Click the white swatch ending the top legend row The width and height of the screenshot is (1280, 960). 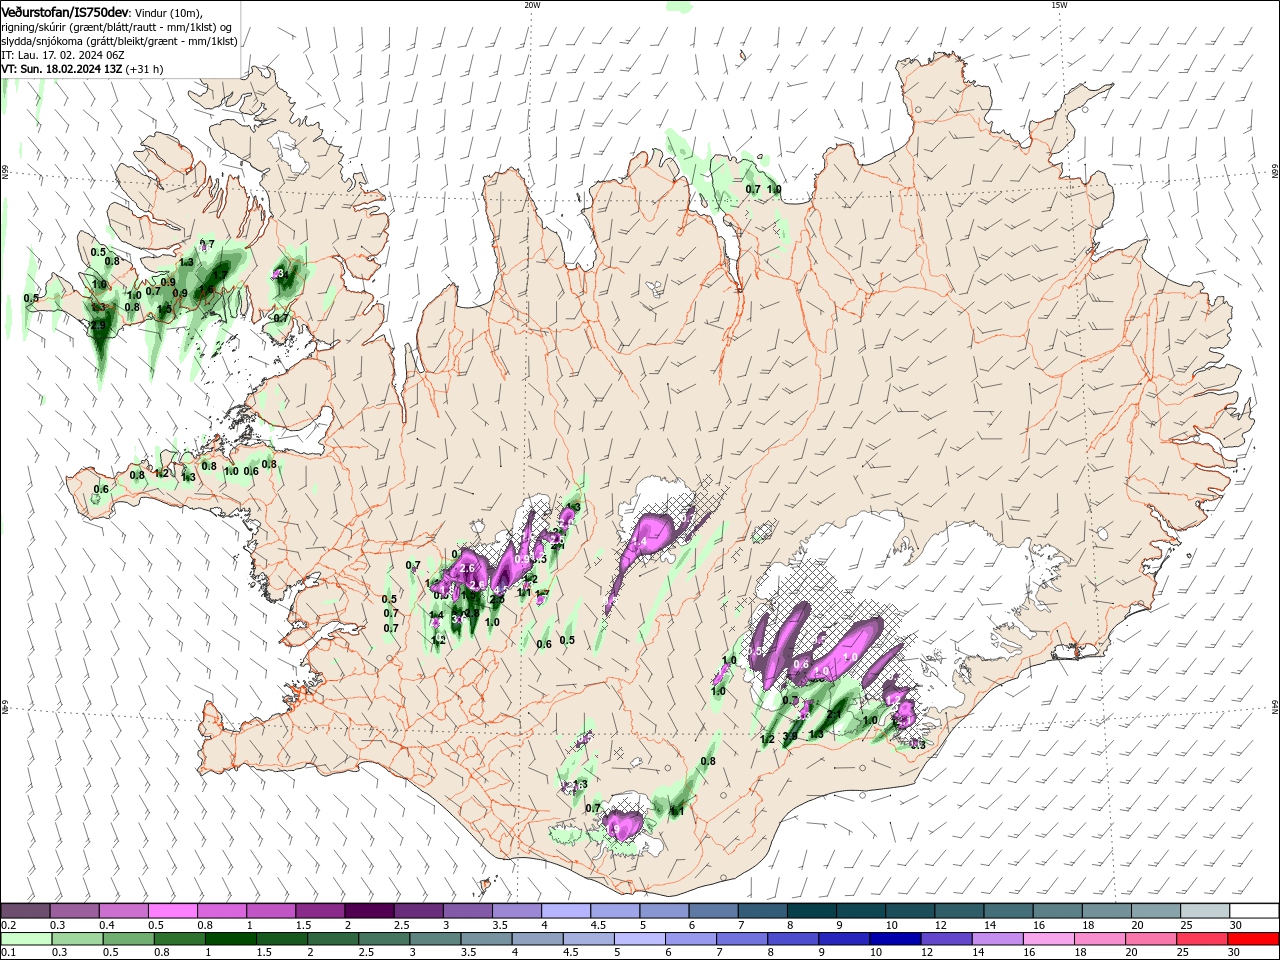1253,911
